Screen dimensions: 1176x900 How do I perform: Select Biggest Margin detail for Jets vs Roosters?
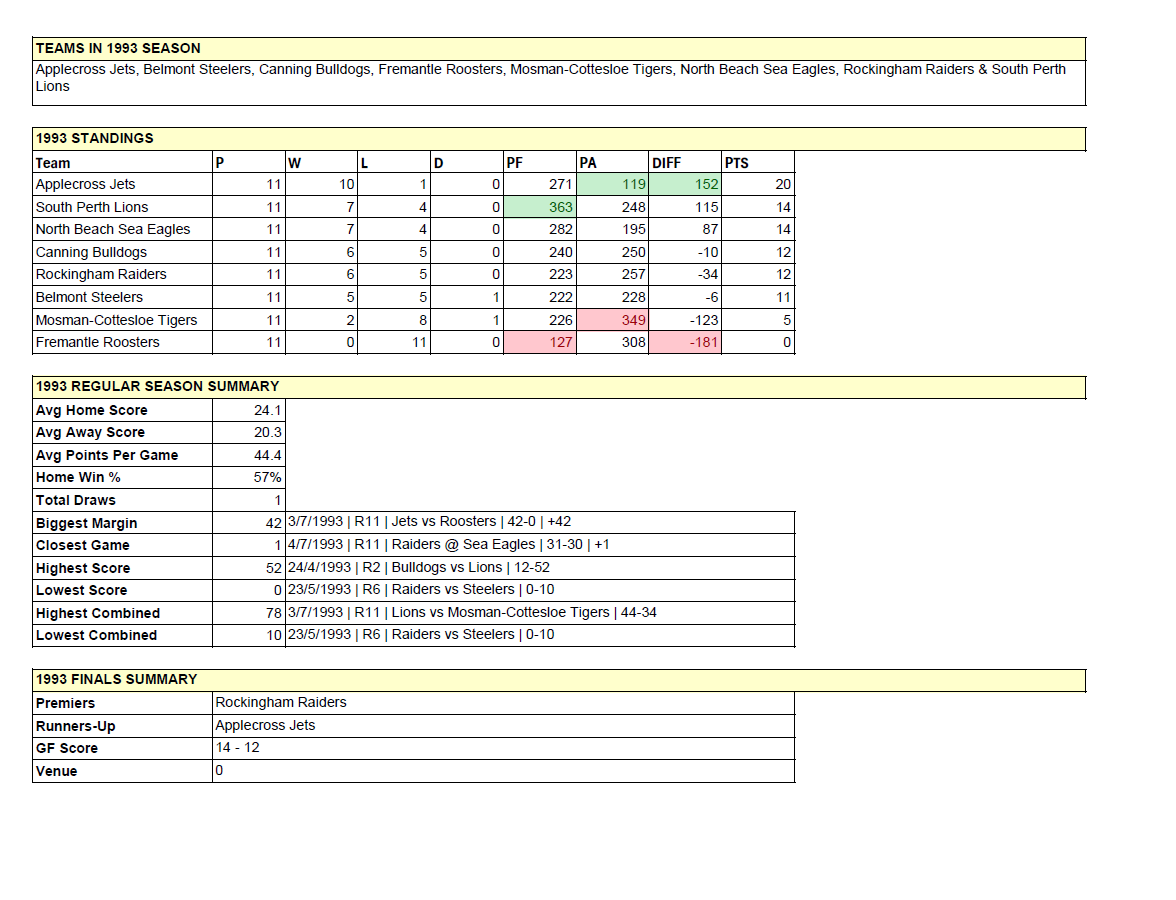[x=429, y=522]
